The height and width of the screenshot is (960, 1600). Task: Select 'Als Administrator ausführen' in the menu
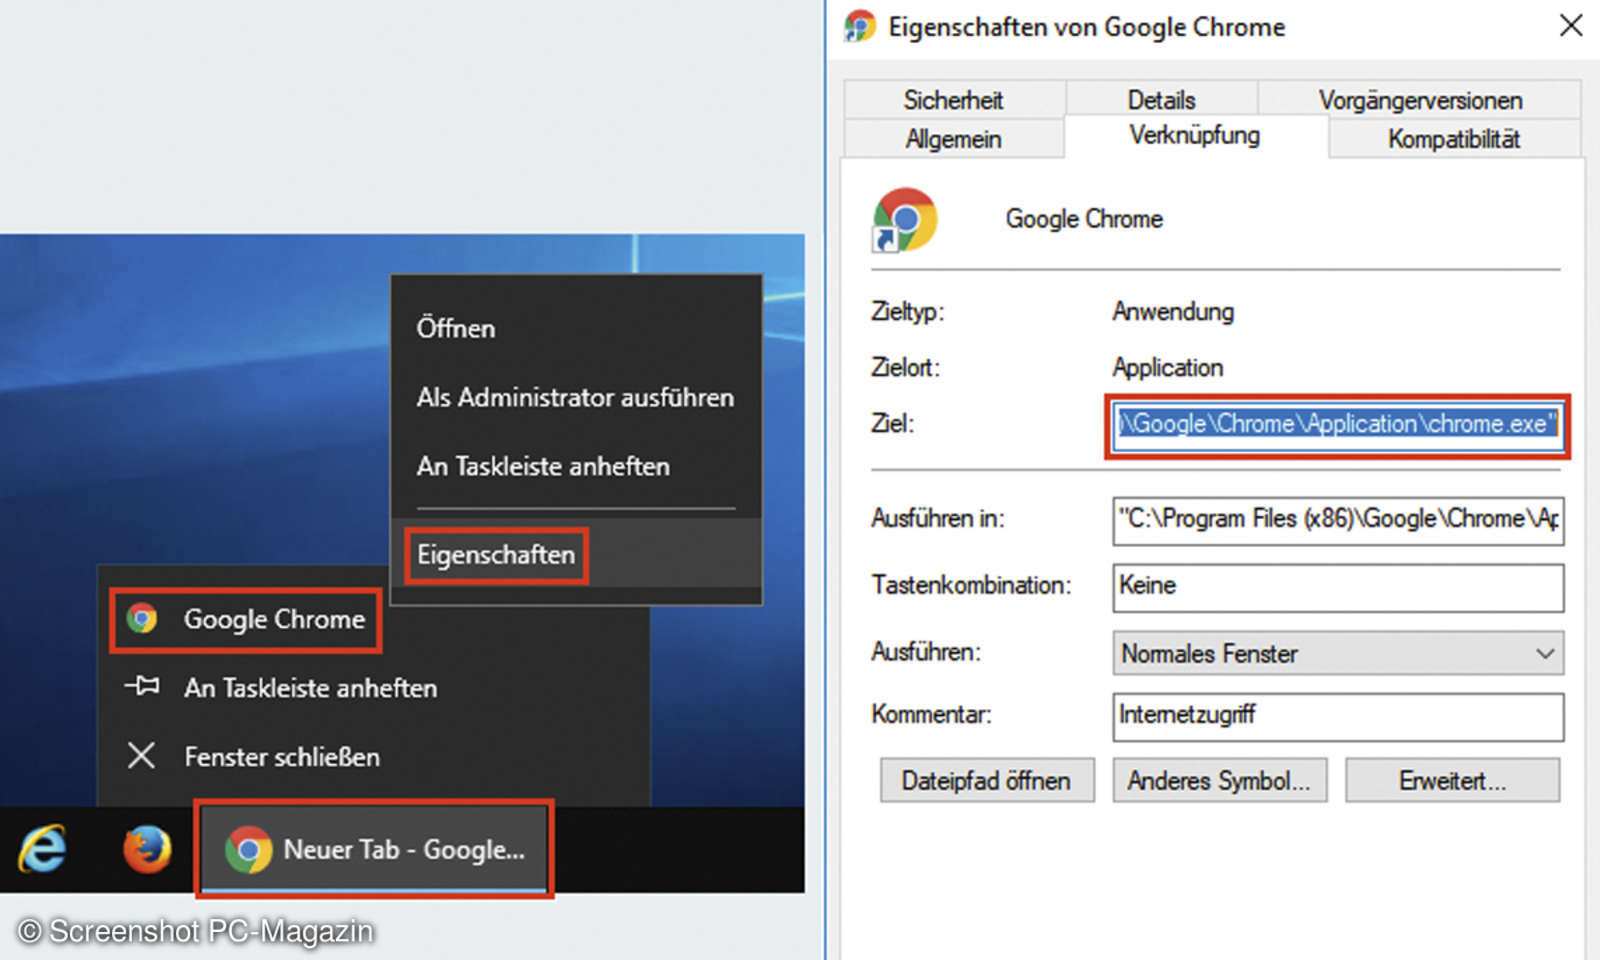coord(575,397)
